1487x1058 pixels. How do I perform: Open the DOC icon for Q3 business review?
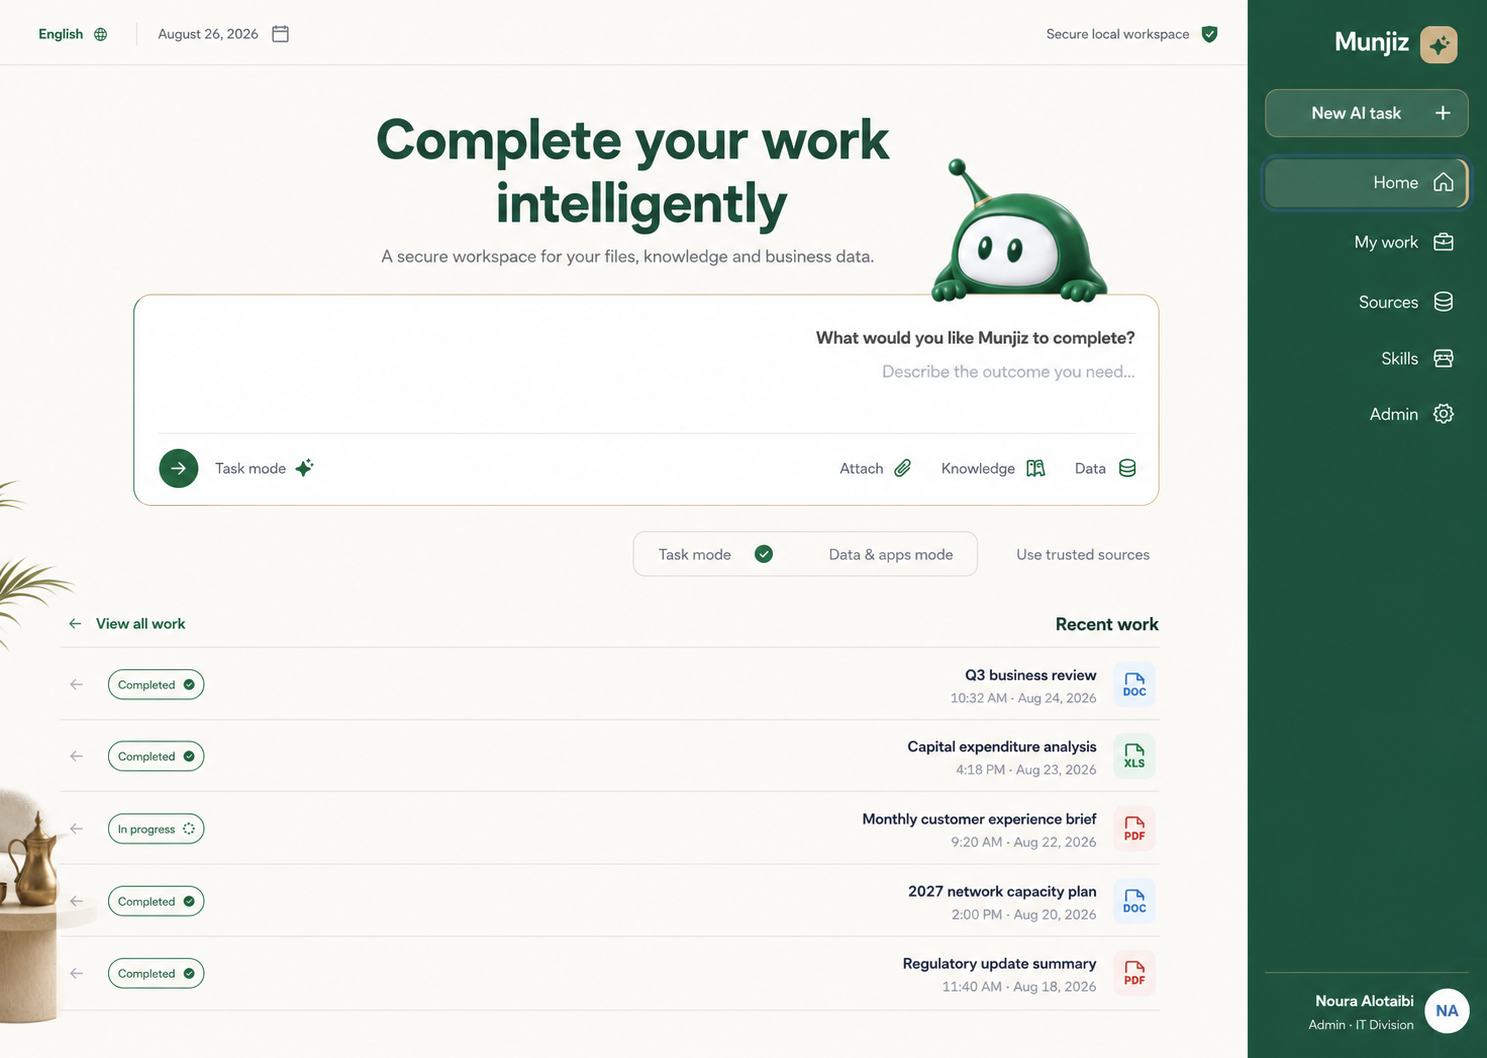click(1134, 685)
